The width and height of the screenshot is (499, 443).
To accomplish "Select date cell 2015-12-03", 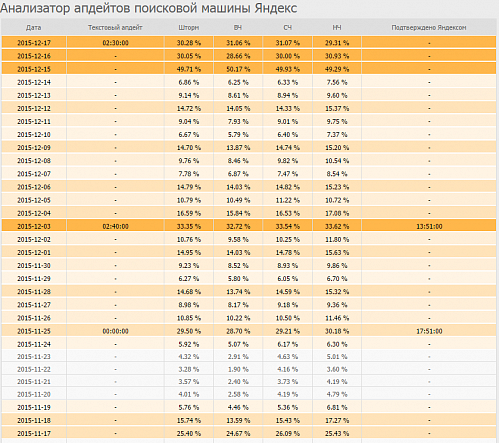I will [x=34, y=226].
